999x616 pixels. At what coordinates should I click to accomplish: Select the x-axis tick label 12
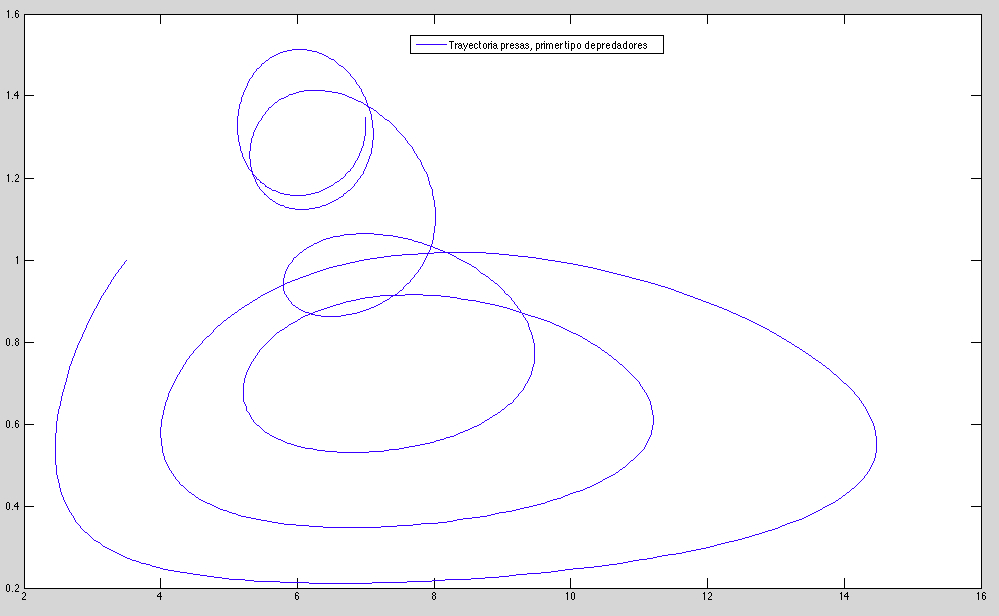click(x=707, y=600)
